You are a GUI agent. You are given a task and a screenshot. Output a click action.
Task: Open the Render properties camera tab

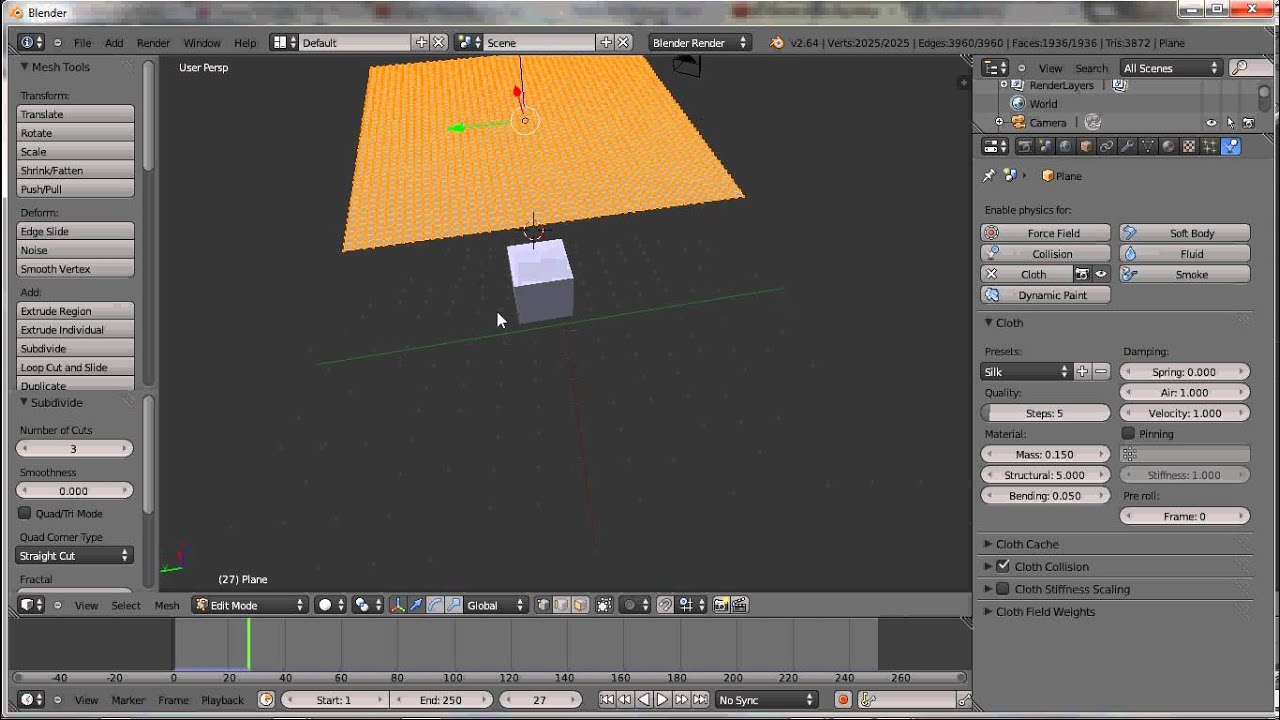(1025, 146)
